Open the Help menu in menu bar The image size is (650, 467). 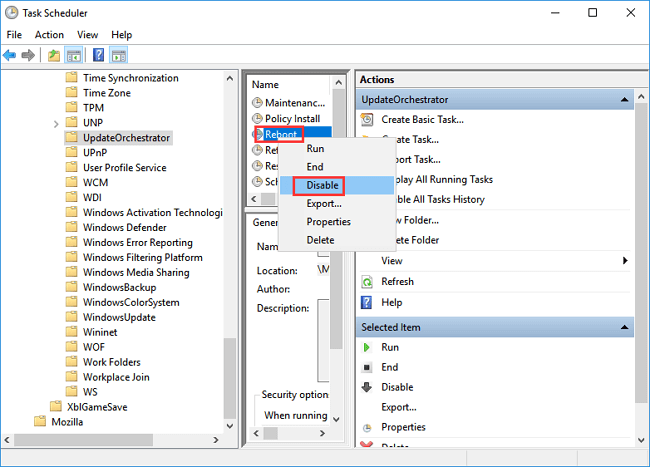121,35
